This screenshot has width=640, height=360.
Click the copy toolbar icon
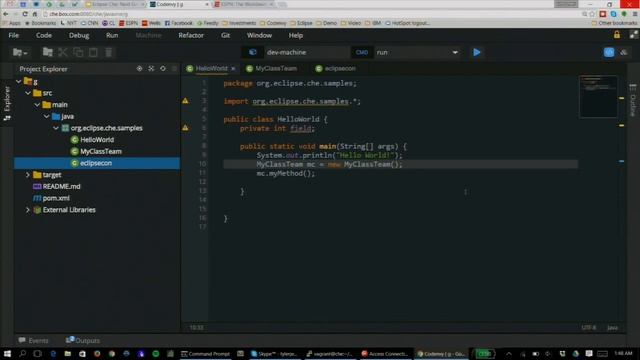point(78,52)
